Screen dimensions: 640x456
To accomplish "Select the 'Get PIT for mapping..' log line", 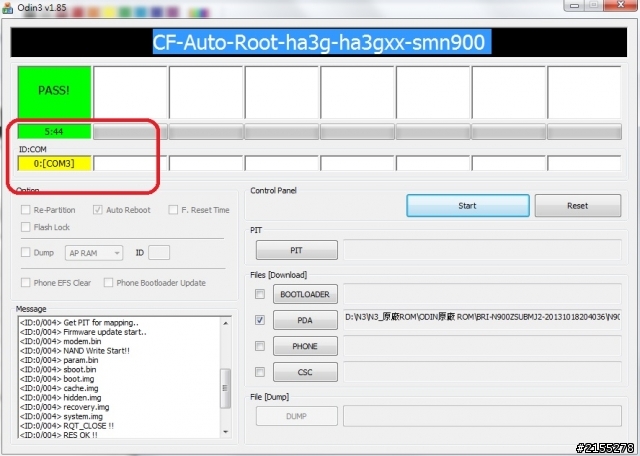I will click(x=79, y=323).
